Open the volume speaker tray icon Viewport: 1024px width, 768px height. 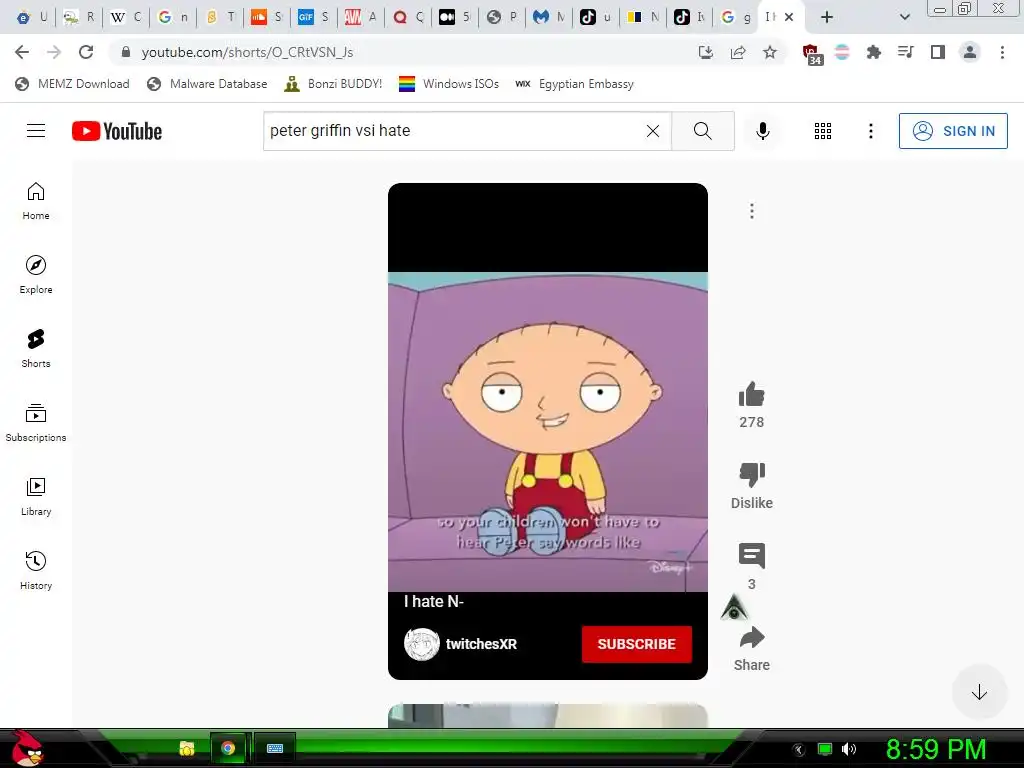[x=849, y=749]
